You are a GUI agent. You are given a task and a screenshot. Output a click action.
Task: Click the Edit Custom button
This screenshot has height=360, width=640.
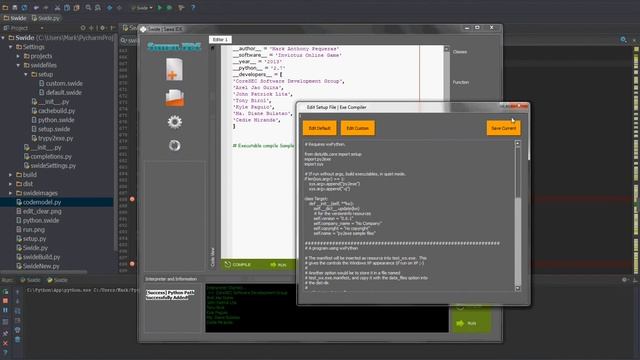click(x=358, y=128)
